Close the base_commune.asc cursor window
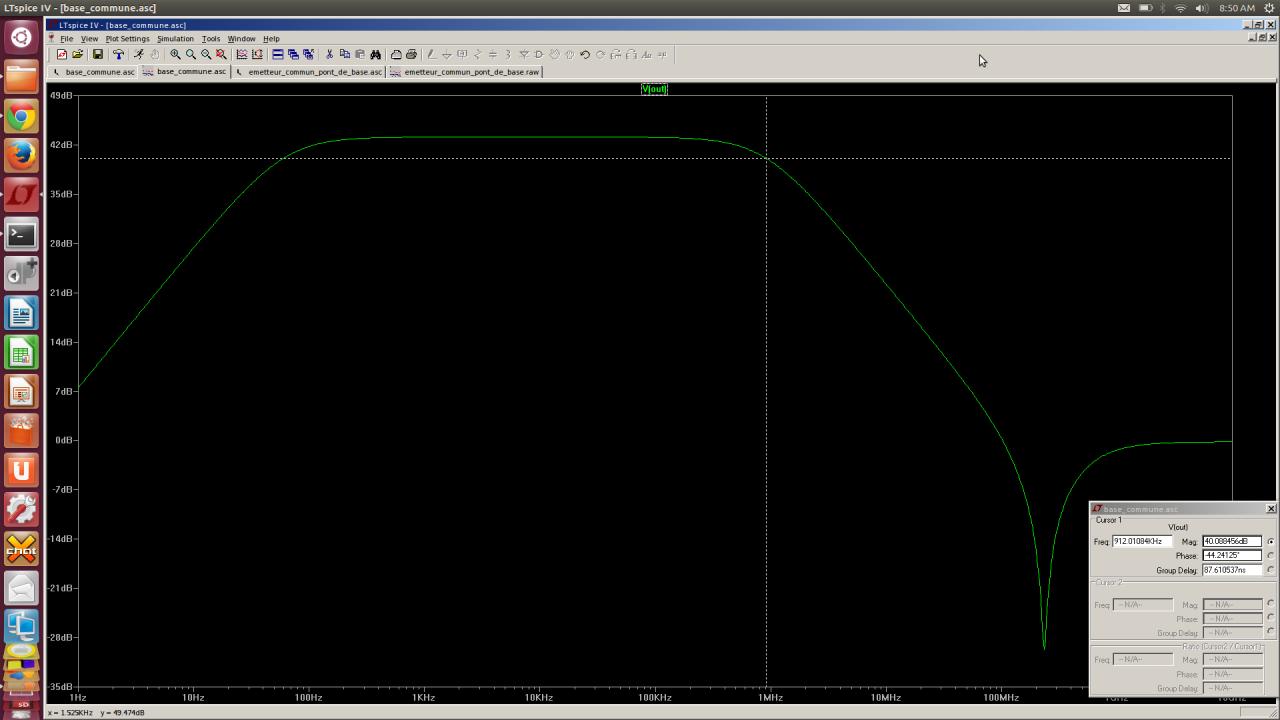The width and height of the screenshot is (1280, 720). 1271,509
